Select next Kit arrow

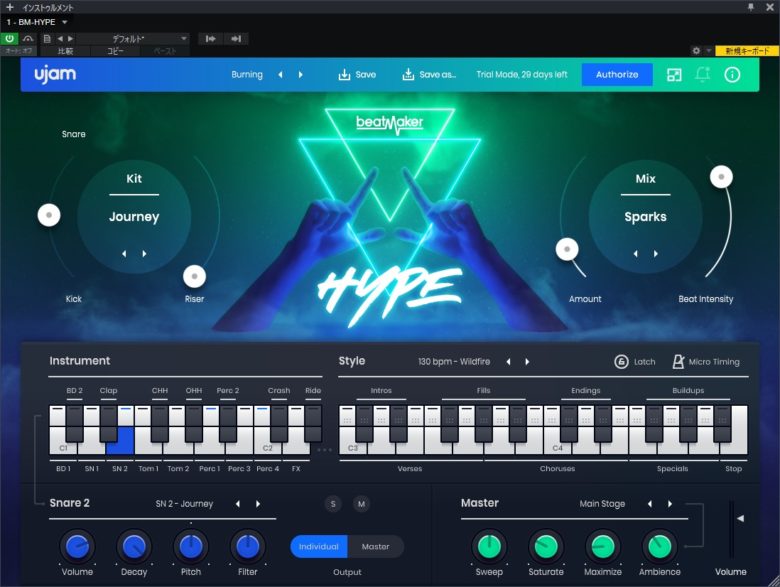pos(144,254)
